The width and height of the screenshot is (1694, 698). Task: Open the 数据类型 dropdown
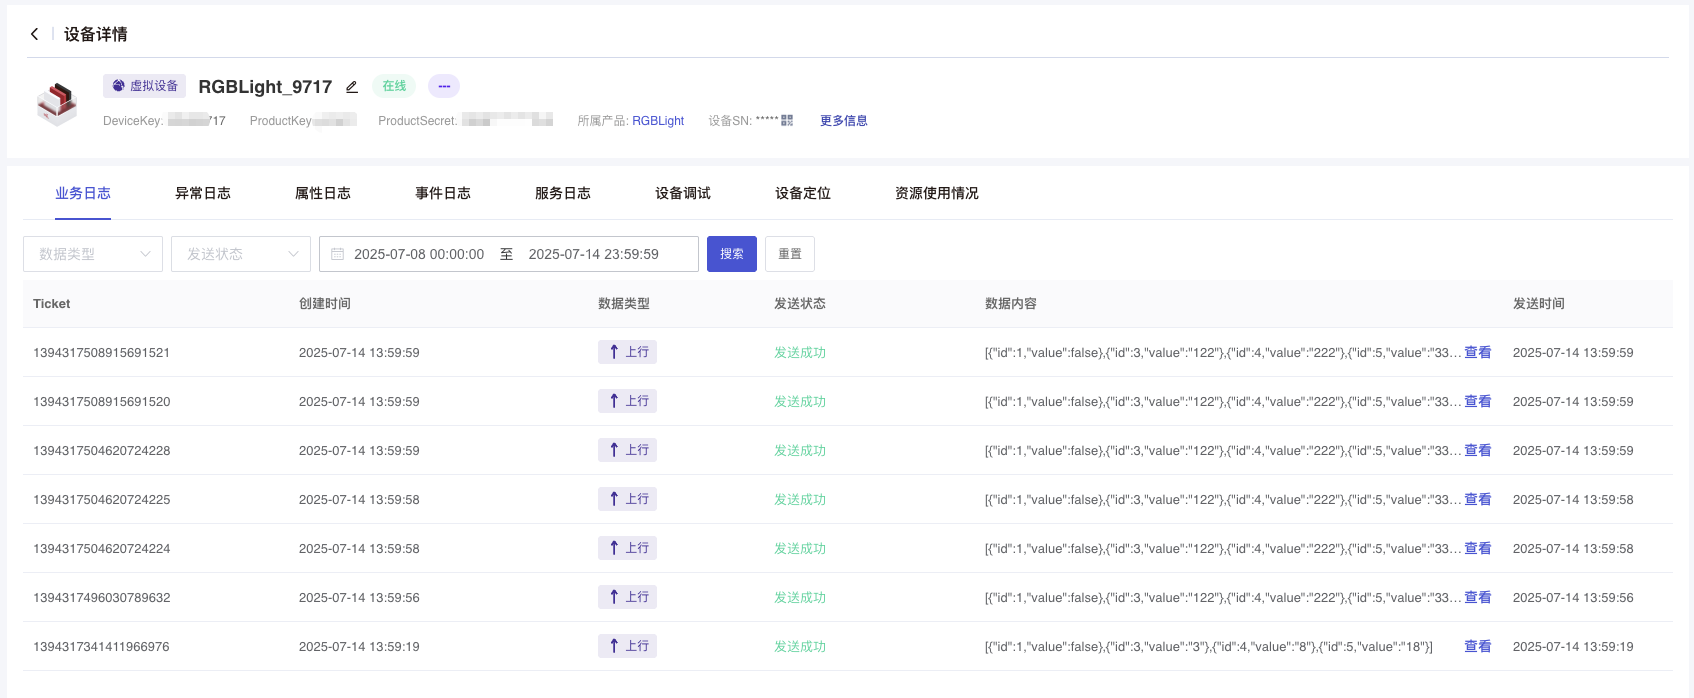point(93,254)
